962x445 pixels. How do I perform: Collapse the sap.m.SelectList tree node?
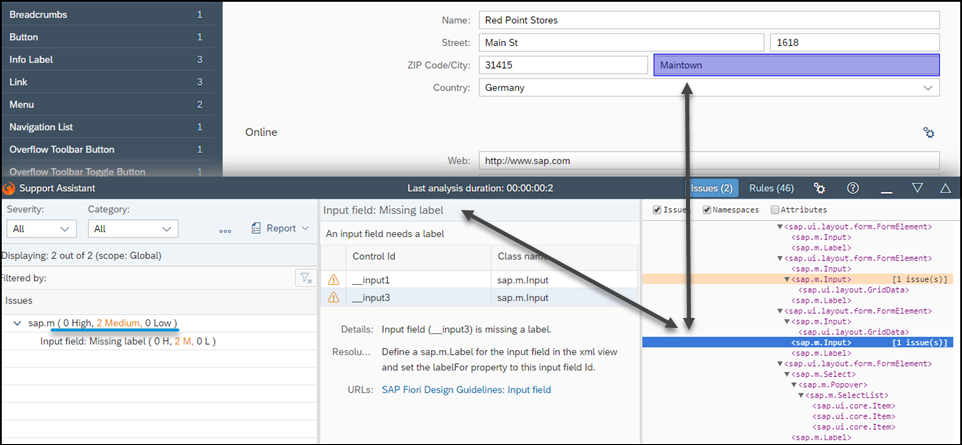pos(801,395)
